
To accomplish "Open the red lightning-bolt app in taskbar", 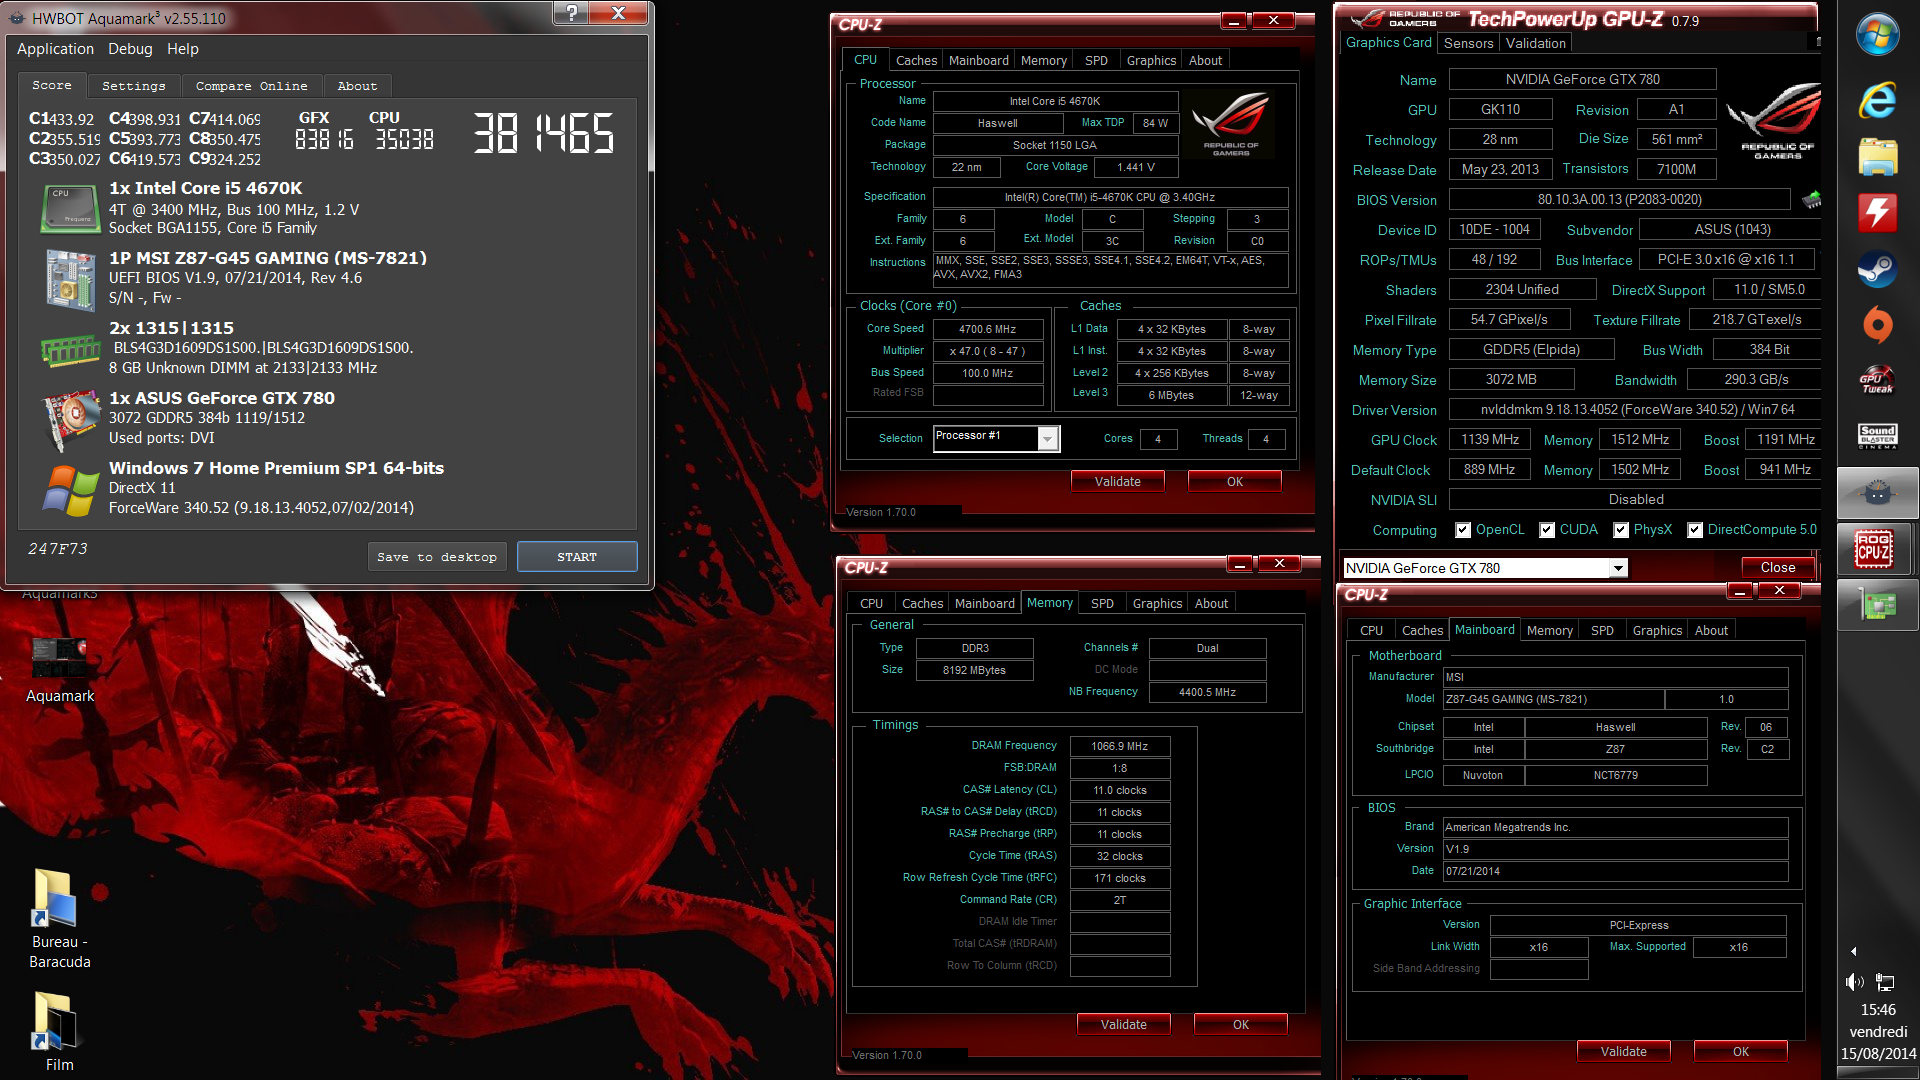I will click(1877, 212).
